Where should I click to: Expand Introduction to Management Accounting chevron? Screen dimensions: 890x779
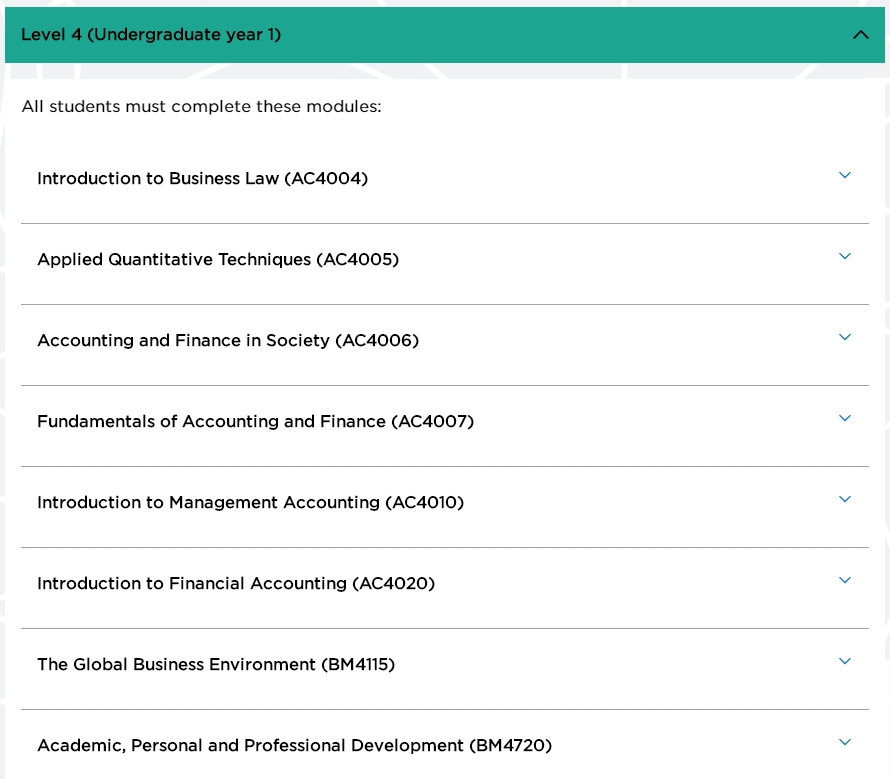coord(845,499)
